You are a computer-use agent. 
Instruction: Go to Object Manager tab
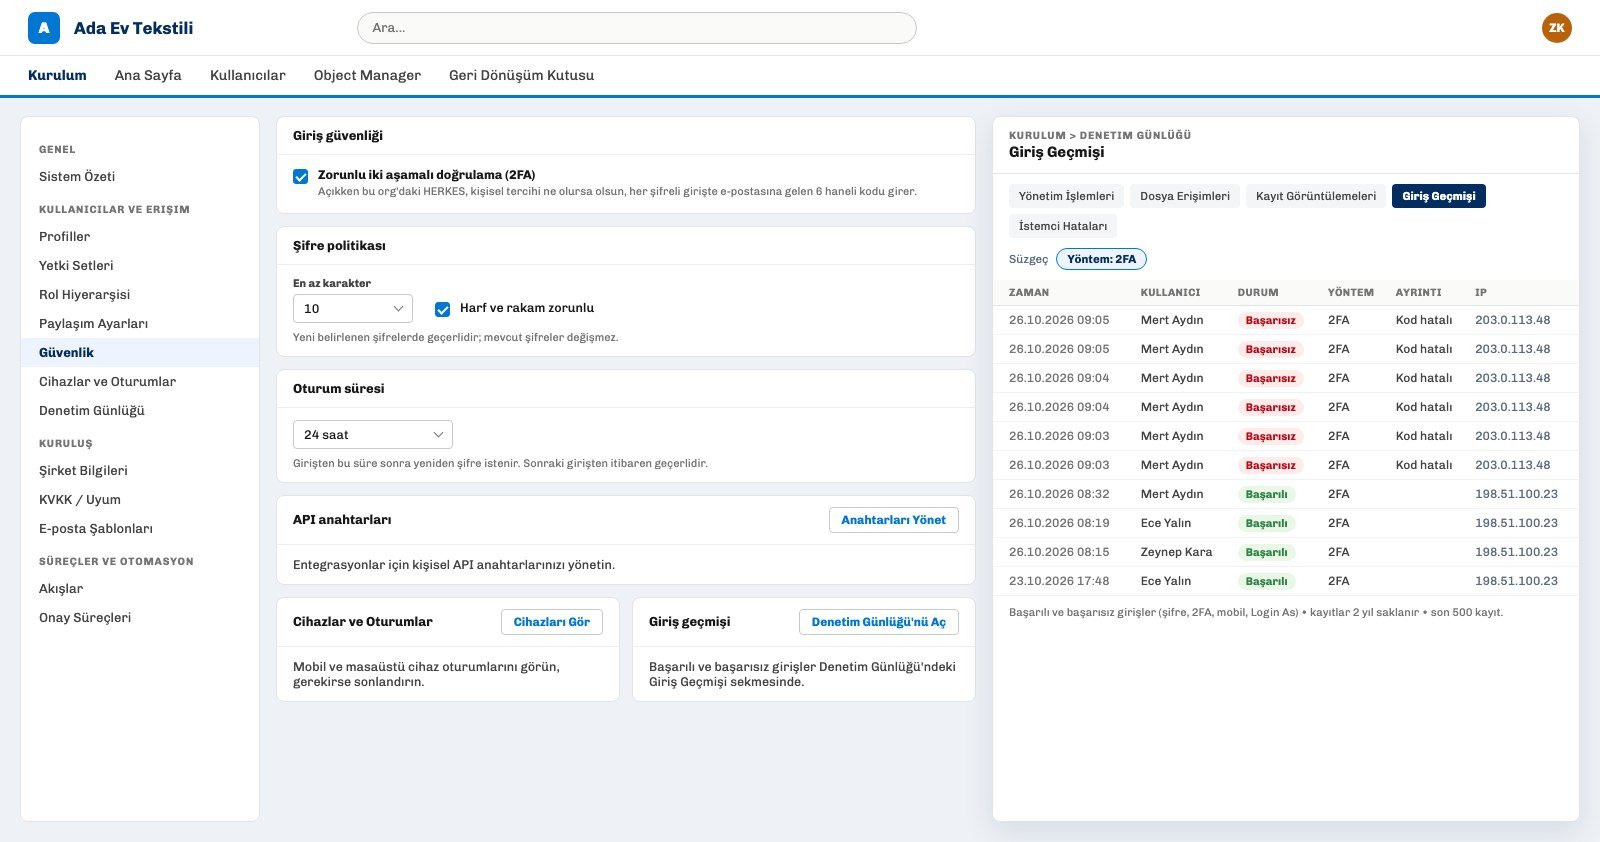(x=367, y=75)
